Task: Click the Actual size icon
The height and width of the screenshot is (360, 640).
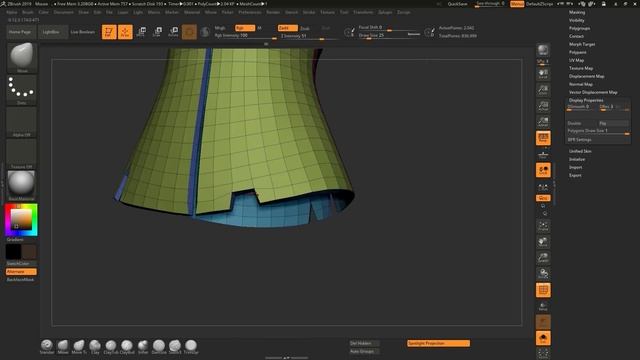Action: click(x=543, y=105)
